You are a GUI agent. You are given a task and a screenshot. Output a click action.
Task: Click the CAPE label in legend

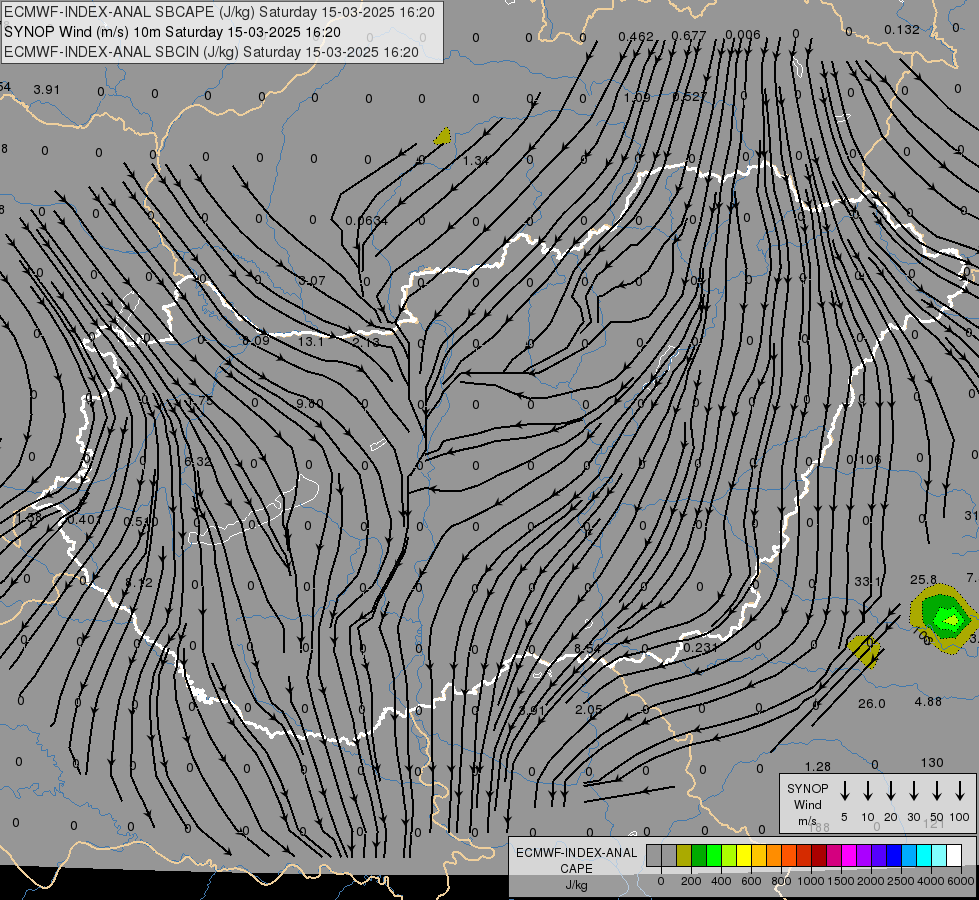pyautogui.click(x=576, y=869)
